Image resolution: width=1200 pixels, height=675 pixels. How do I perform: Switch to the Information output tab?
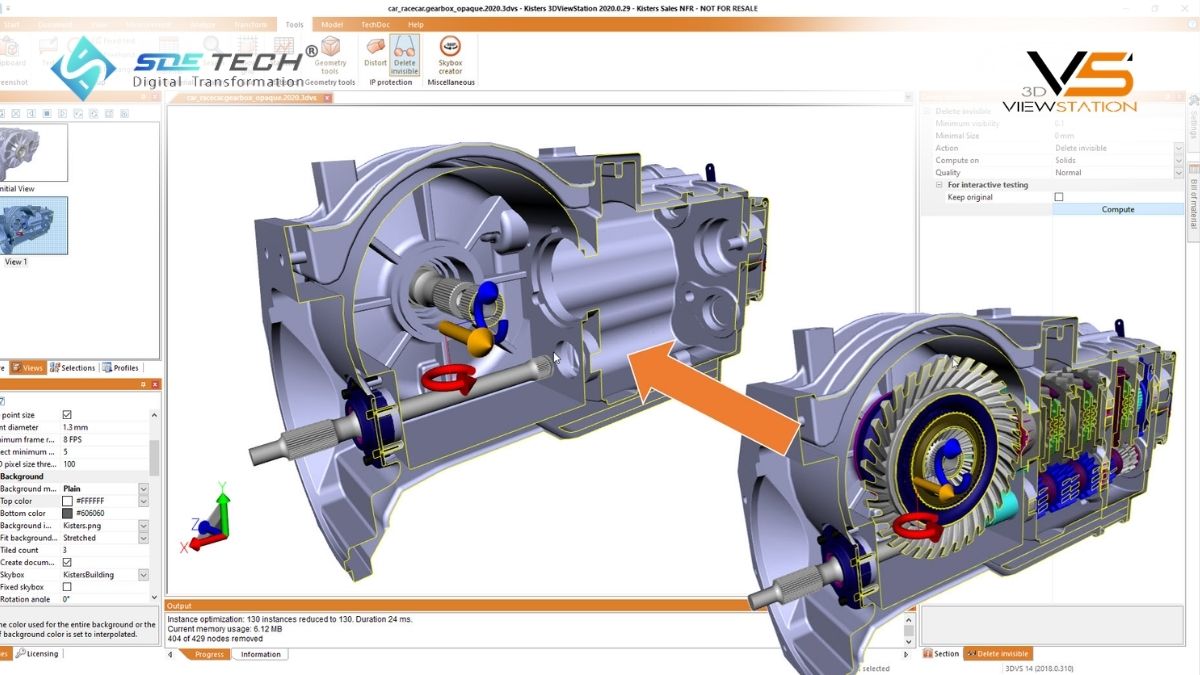tap(260, 654)
